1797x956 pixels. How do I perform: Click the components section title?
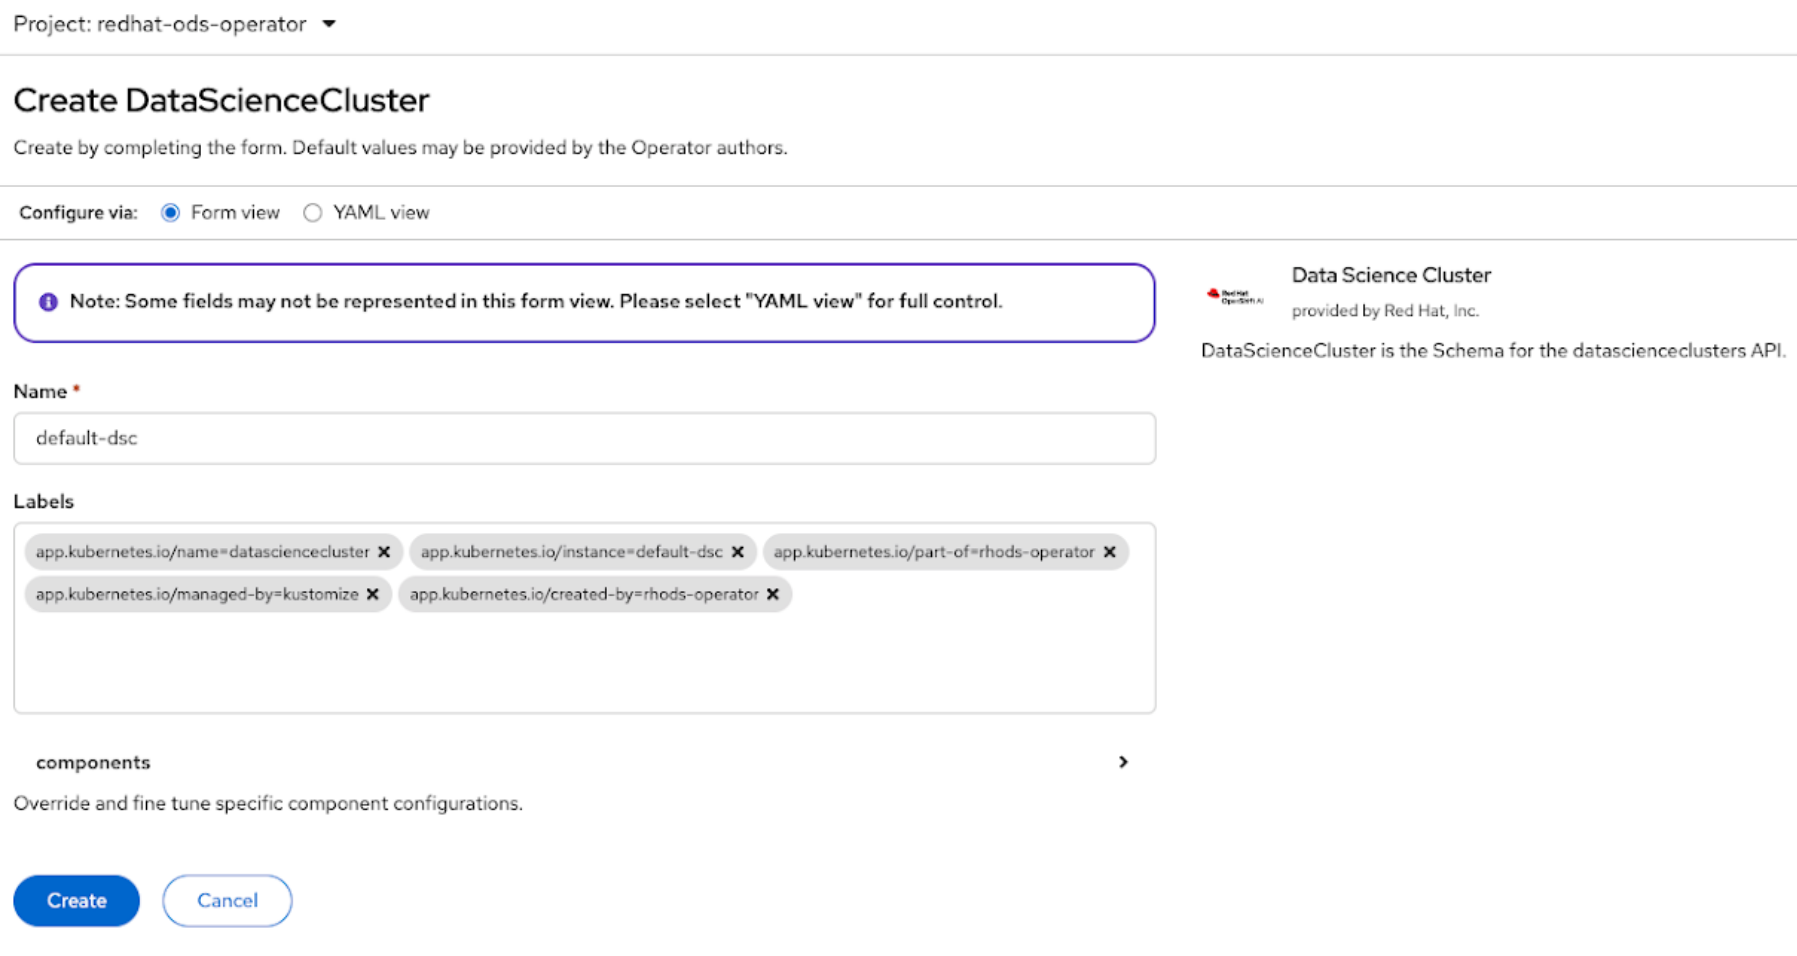pyautogui.click(x=93, y=763)
